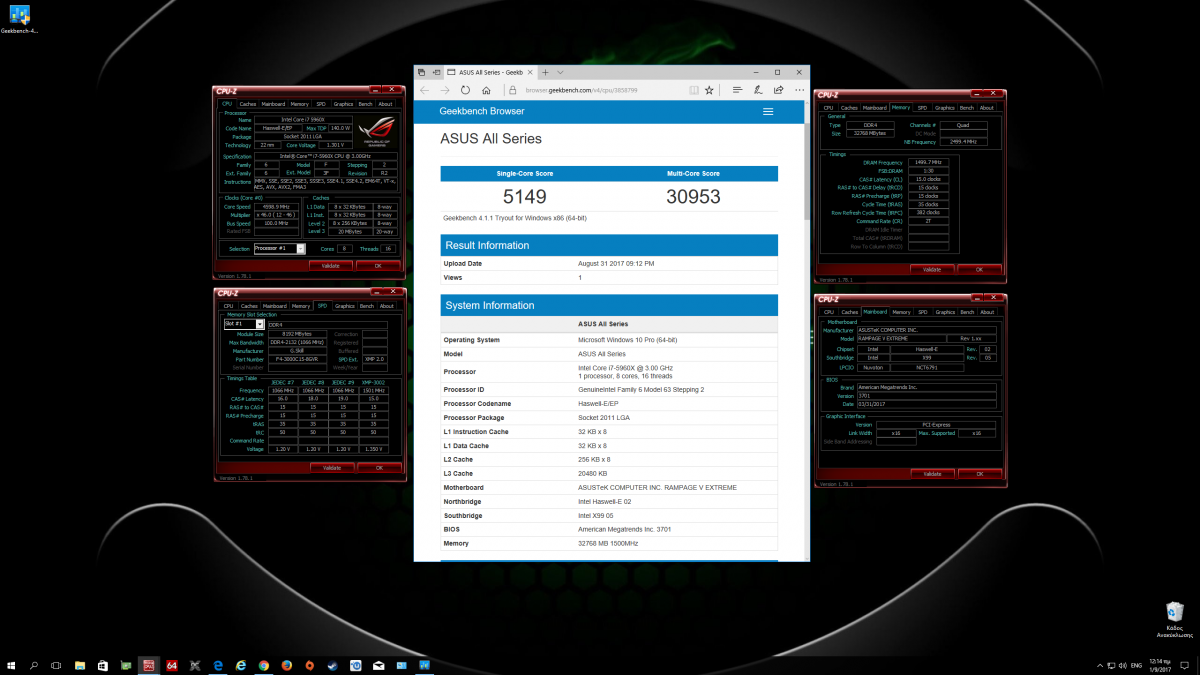The image size is (1200, 675).
Task: Open reading view icon in Edge
Action: [692, 89]
